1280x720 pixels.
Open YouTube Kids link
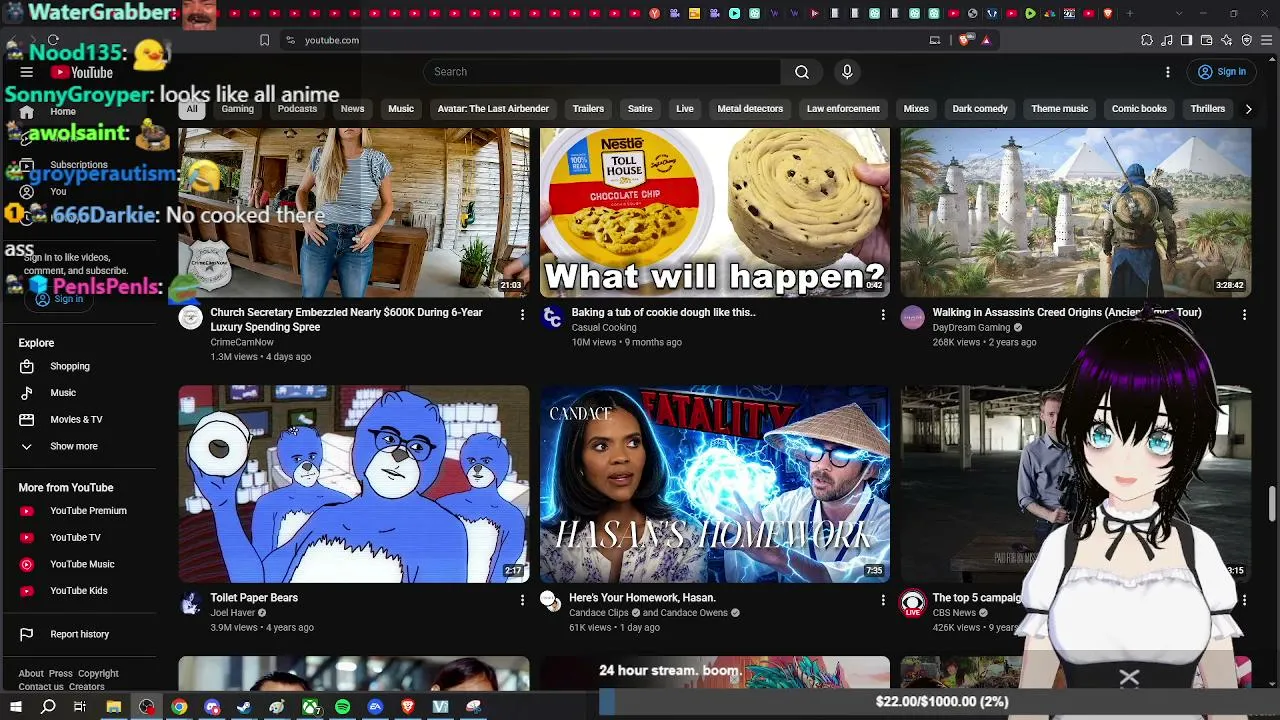(79, 590)
